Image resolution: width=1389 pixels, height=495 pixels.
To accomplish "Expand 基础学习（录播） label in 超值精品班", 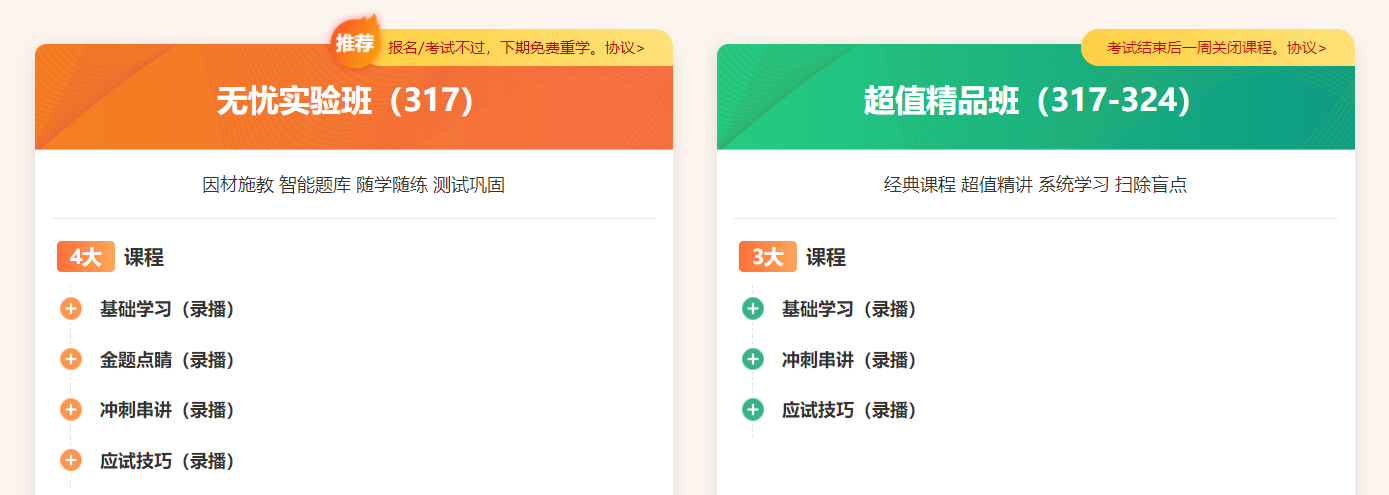I will (x=850, y=310).
